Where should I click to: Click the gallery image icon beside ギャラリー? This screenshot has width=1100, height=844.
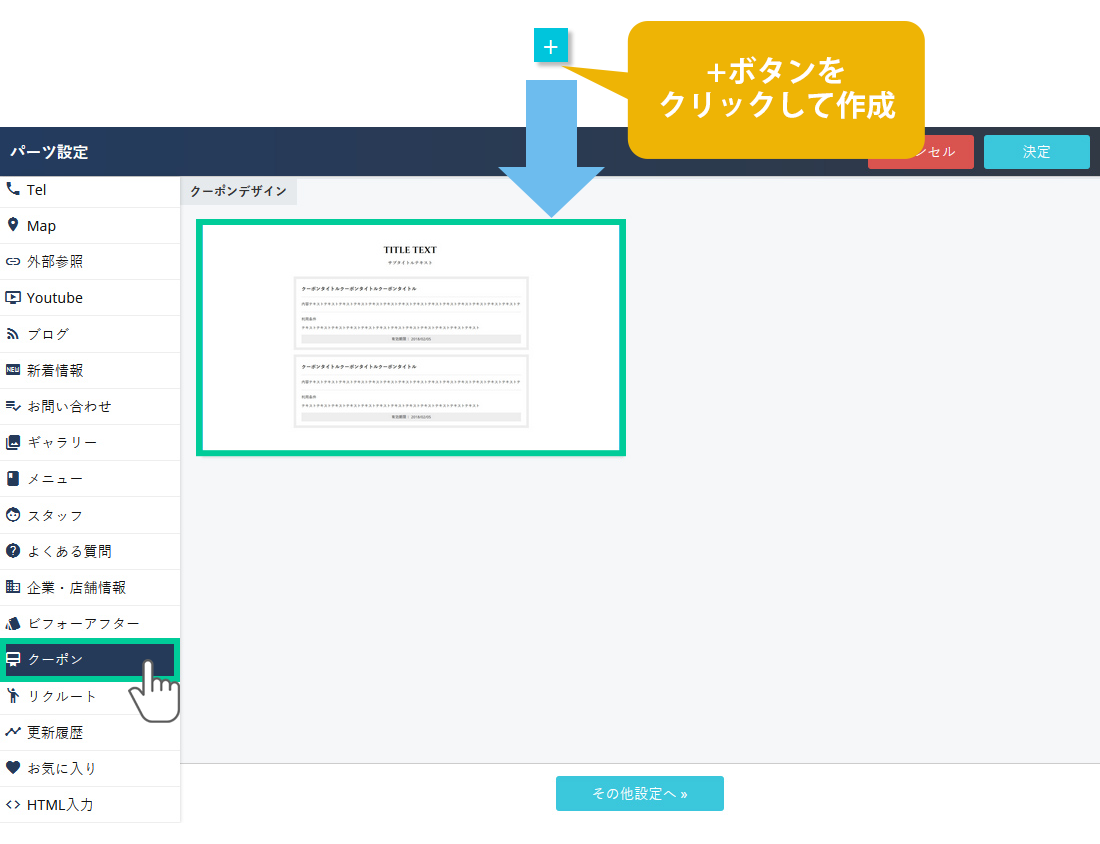13,442
